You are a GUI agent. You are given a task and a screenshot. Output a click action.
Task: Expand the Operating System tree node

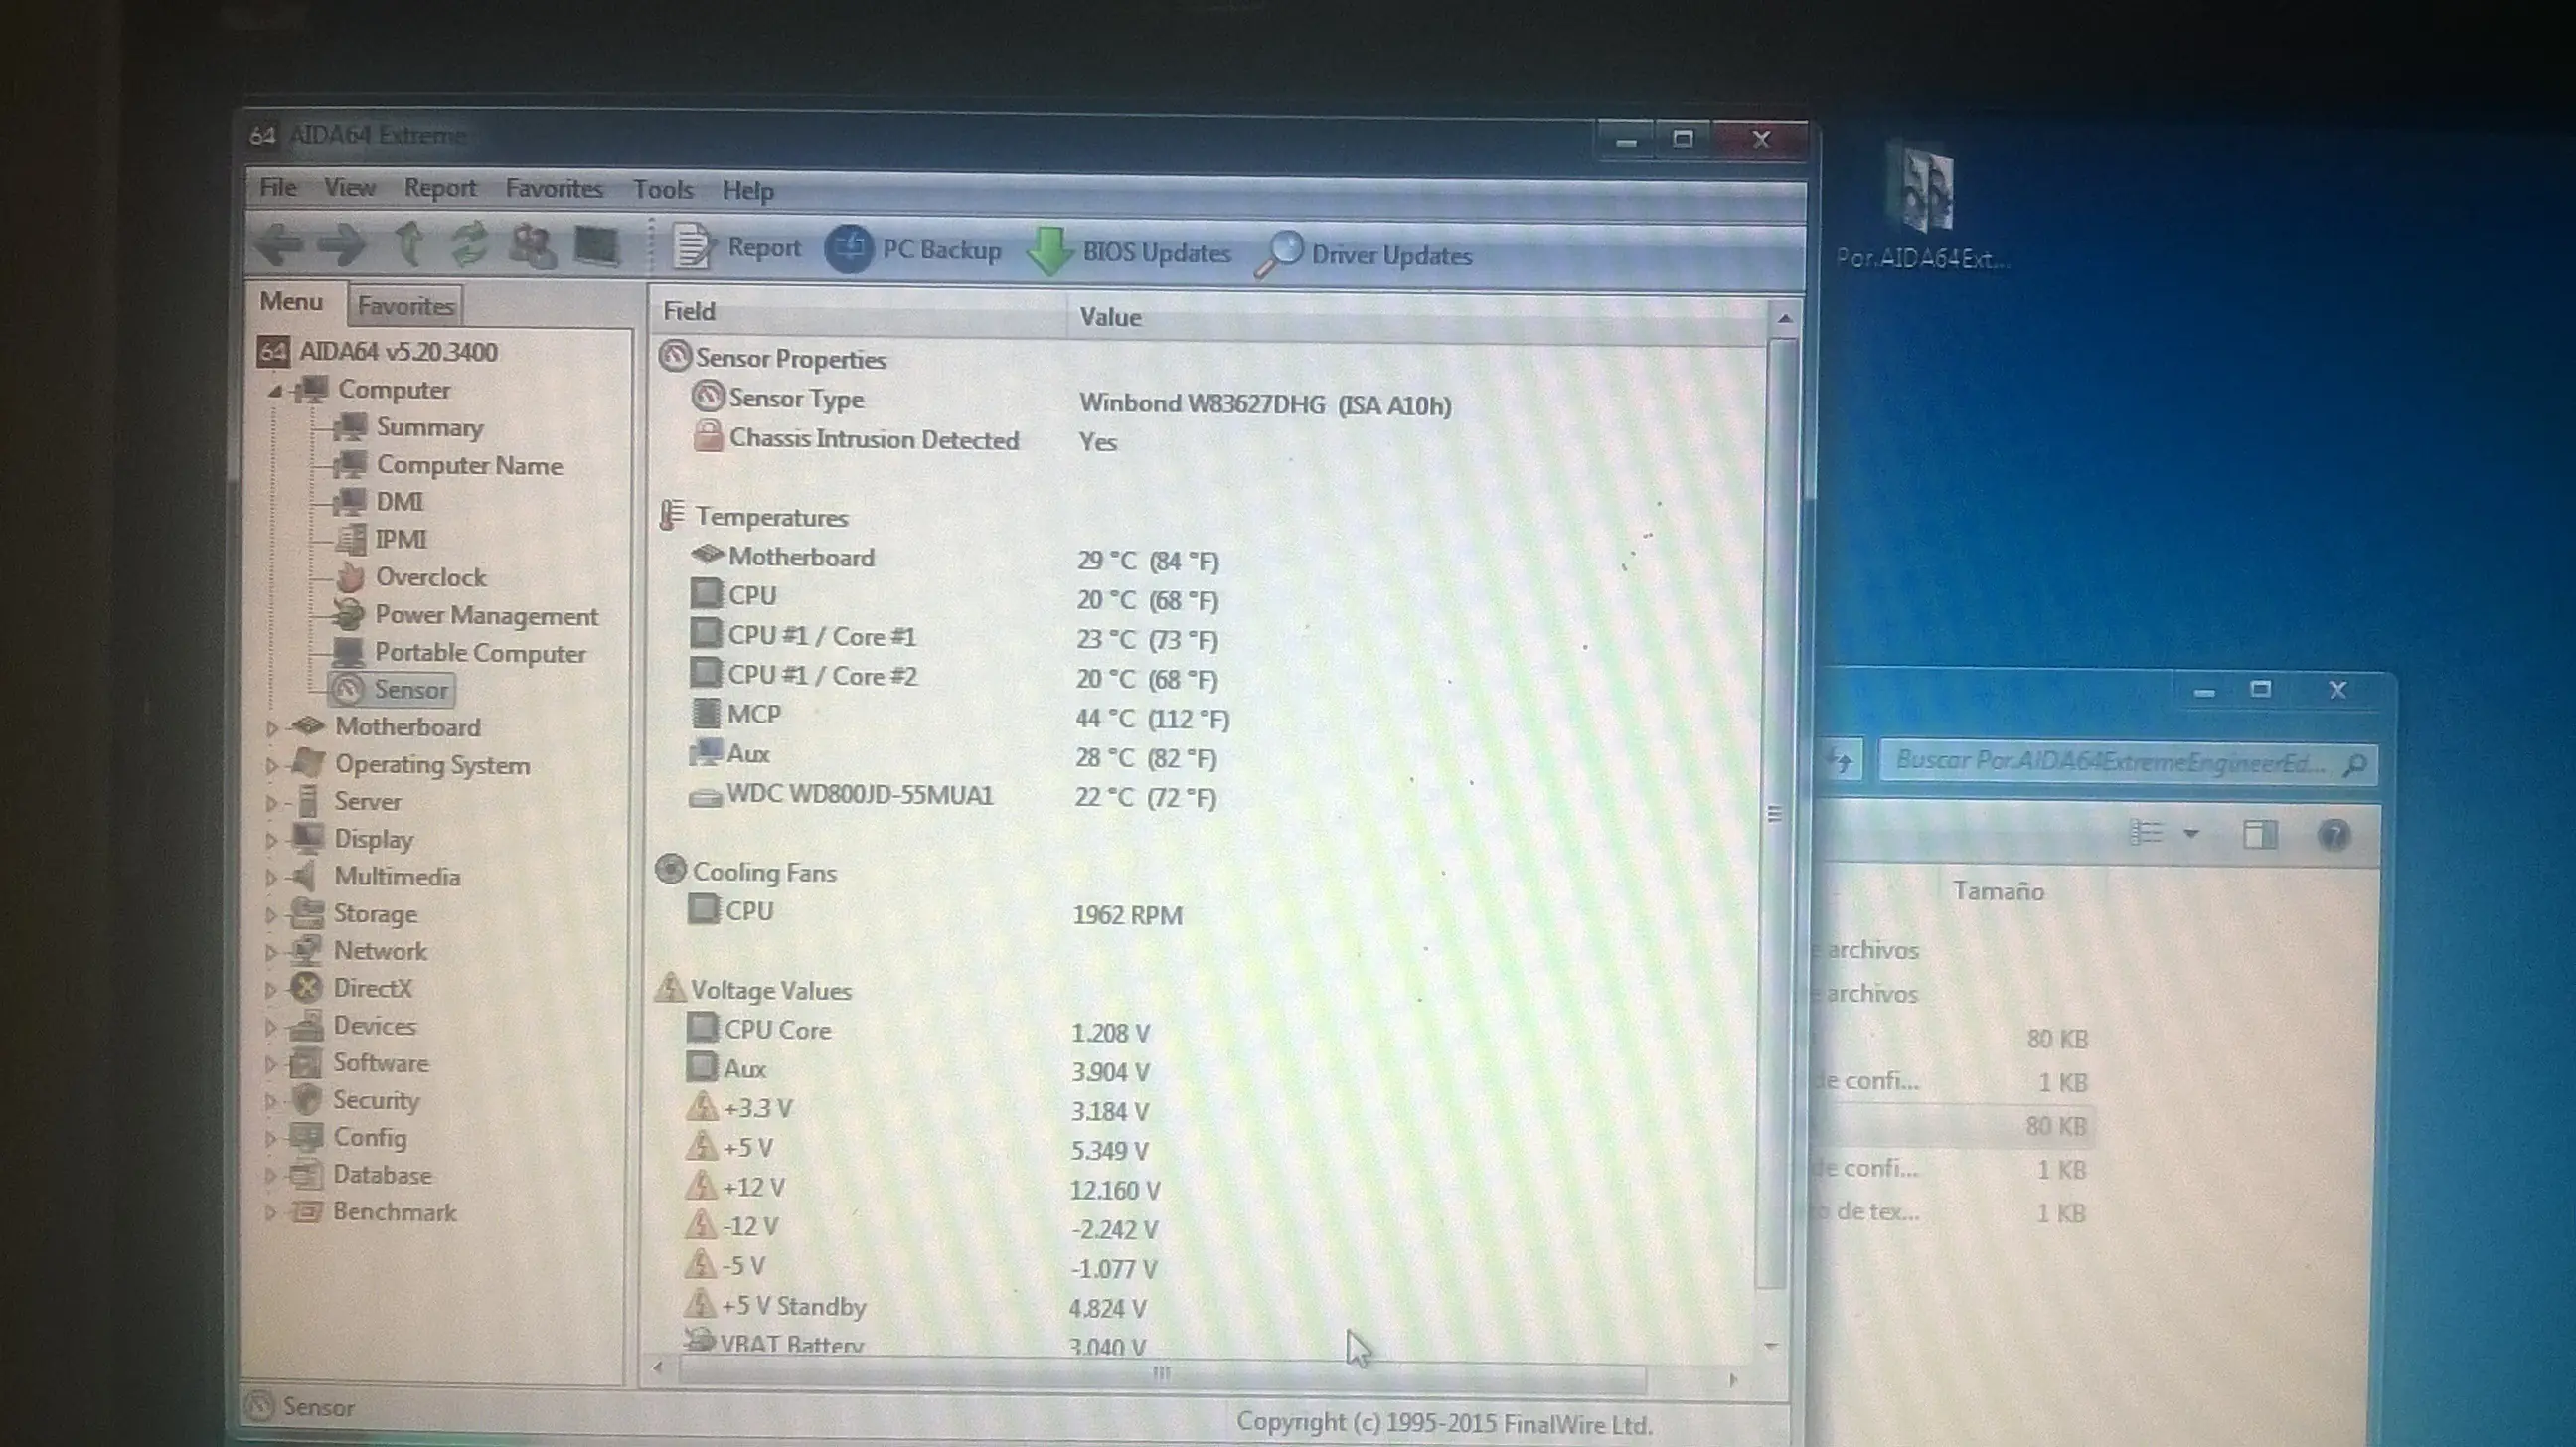pos(271,766)
